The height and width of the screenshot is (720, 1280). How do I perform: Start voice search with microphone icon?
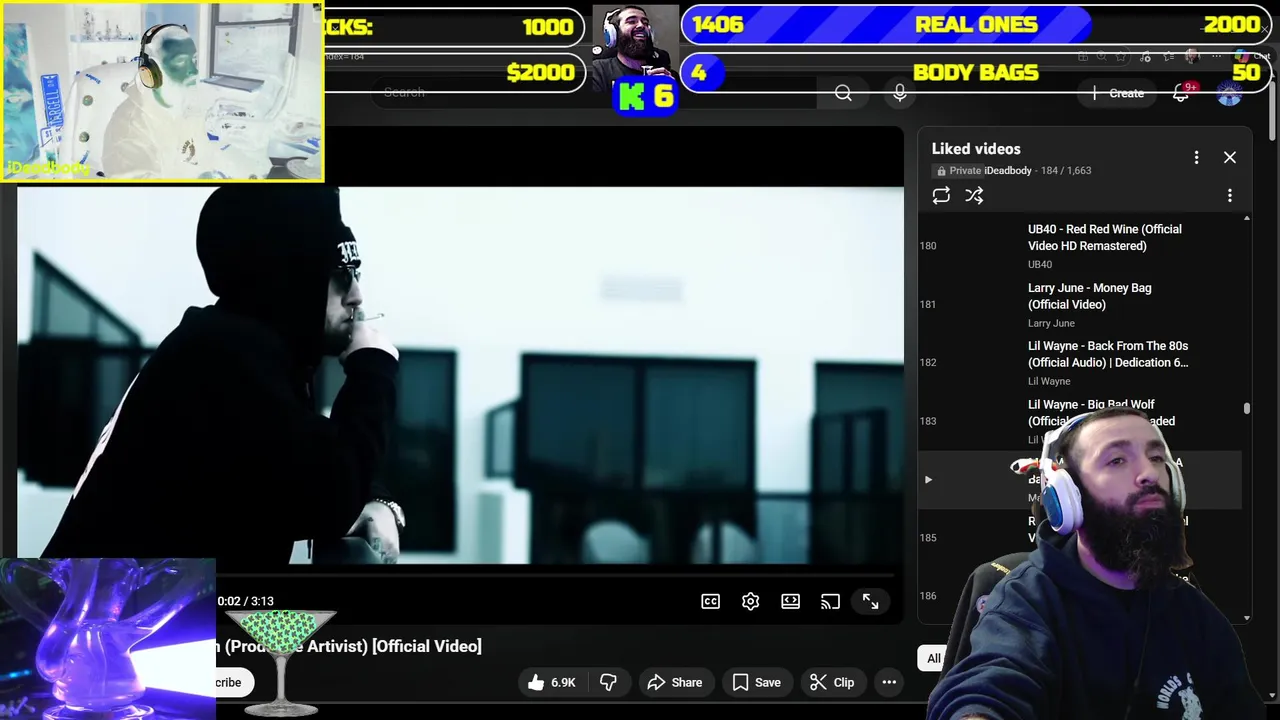pos(900,93)
